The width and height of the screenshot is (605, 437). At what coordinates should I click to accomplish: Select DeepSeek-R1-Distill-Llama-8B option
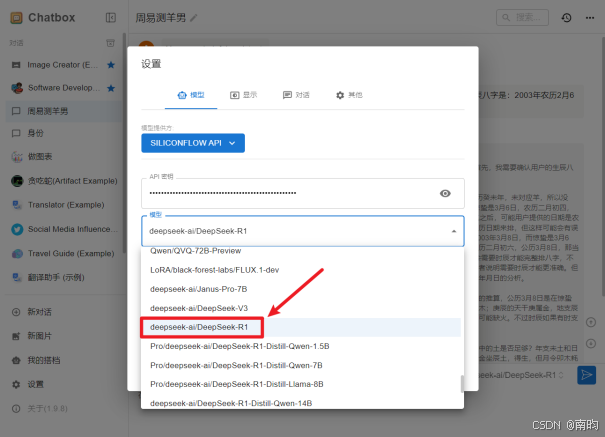[x=302, y=384]
